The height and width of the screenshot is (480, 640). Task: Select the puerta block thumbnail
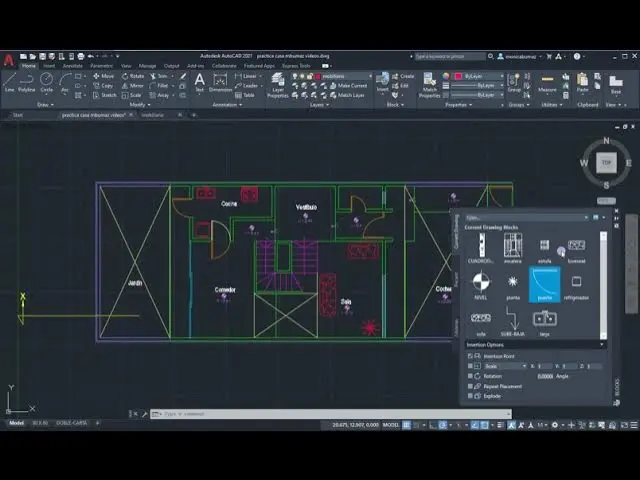[x=544, y=284]
